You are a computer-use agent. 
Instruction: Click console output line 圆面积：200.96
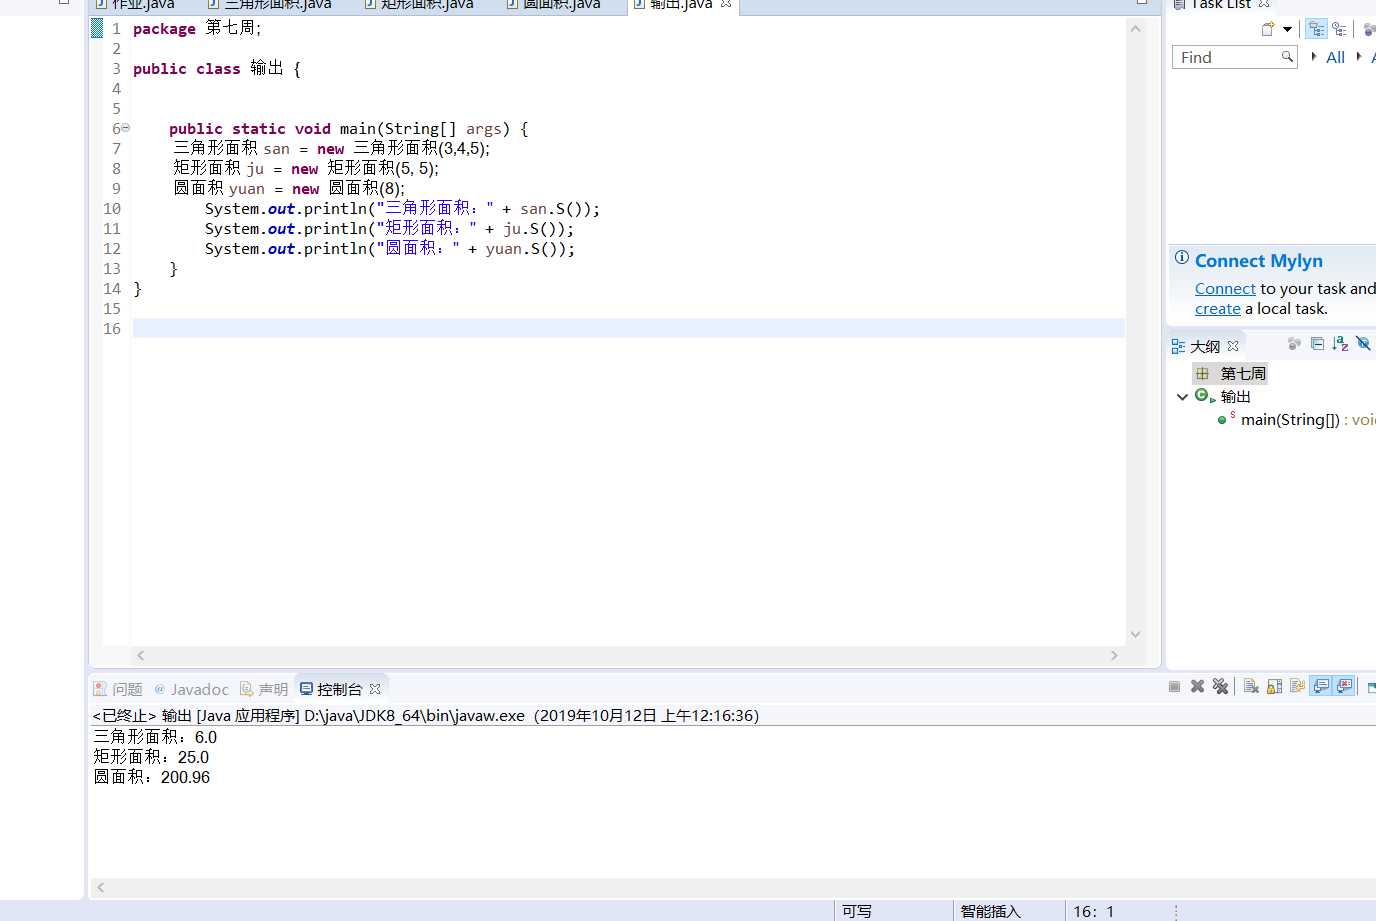pos(151,777)
